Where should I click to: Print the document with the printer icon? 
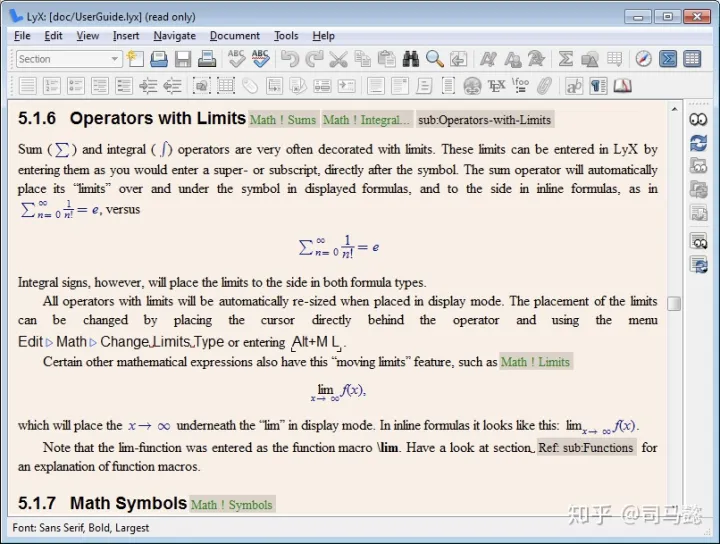pyautogui.click(x=207, y=59)
